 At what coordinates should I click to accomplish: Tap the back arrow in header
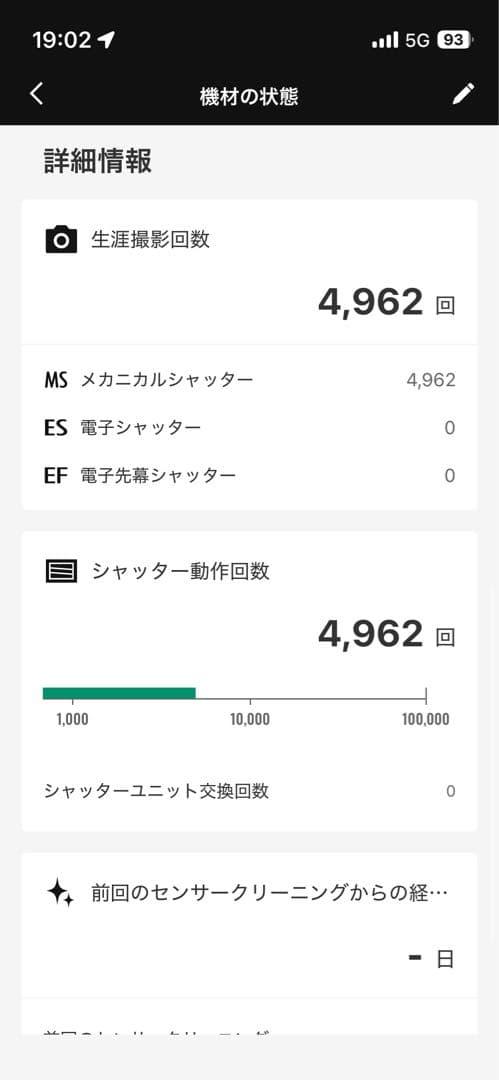37,94
